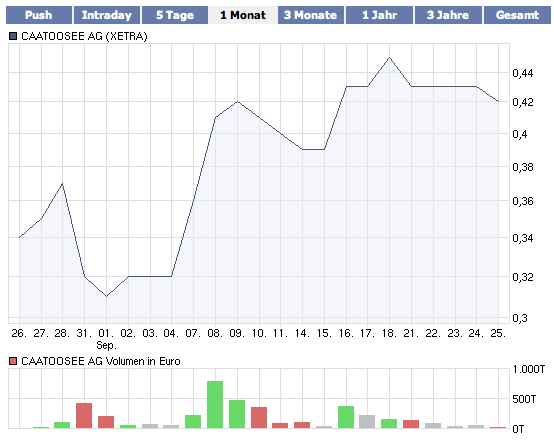Click the dark CAATOOSEE AG (XETRA) legend swatch
Screen dimensions: 554x440
(13, 36)
